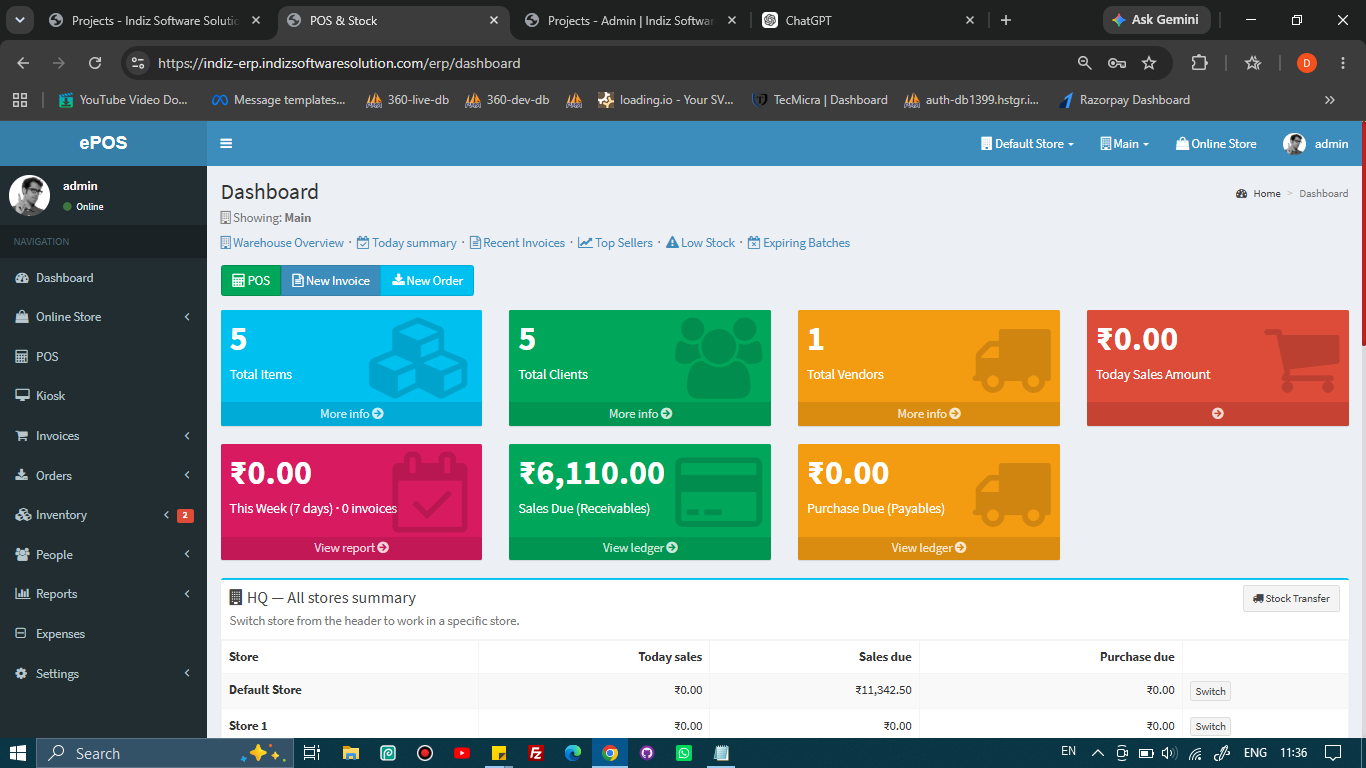Click the zoom magnifier icon in address bar
1366x768 pixels.
(1085, 63)
